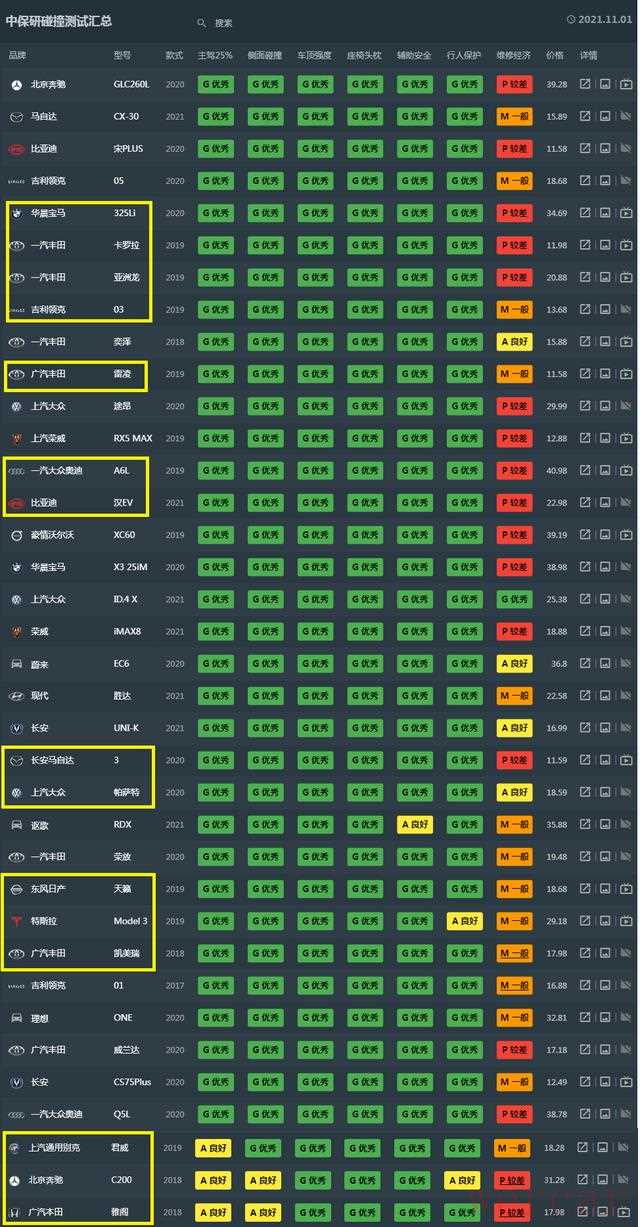Click 主驾25% column header
The height and width of the screenshot is (1227, 640).
pyautogui.click(x=214, y=55)
